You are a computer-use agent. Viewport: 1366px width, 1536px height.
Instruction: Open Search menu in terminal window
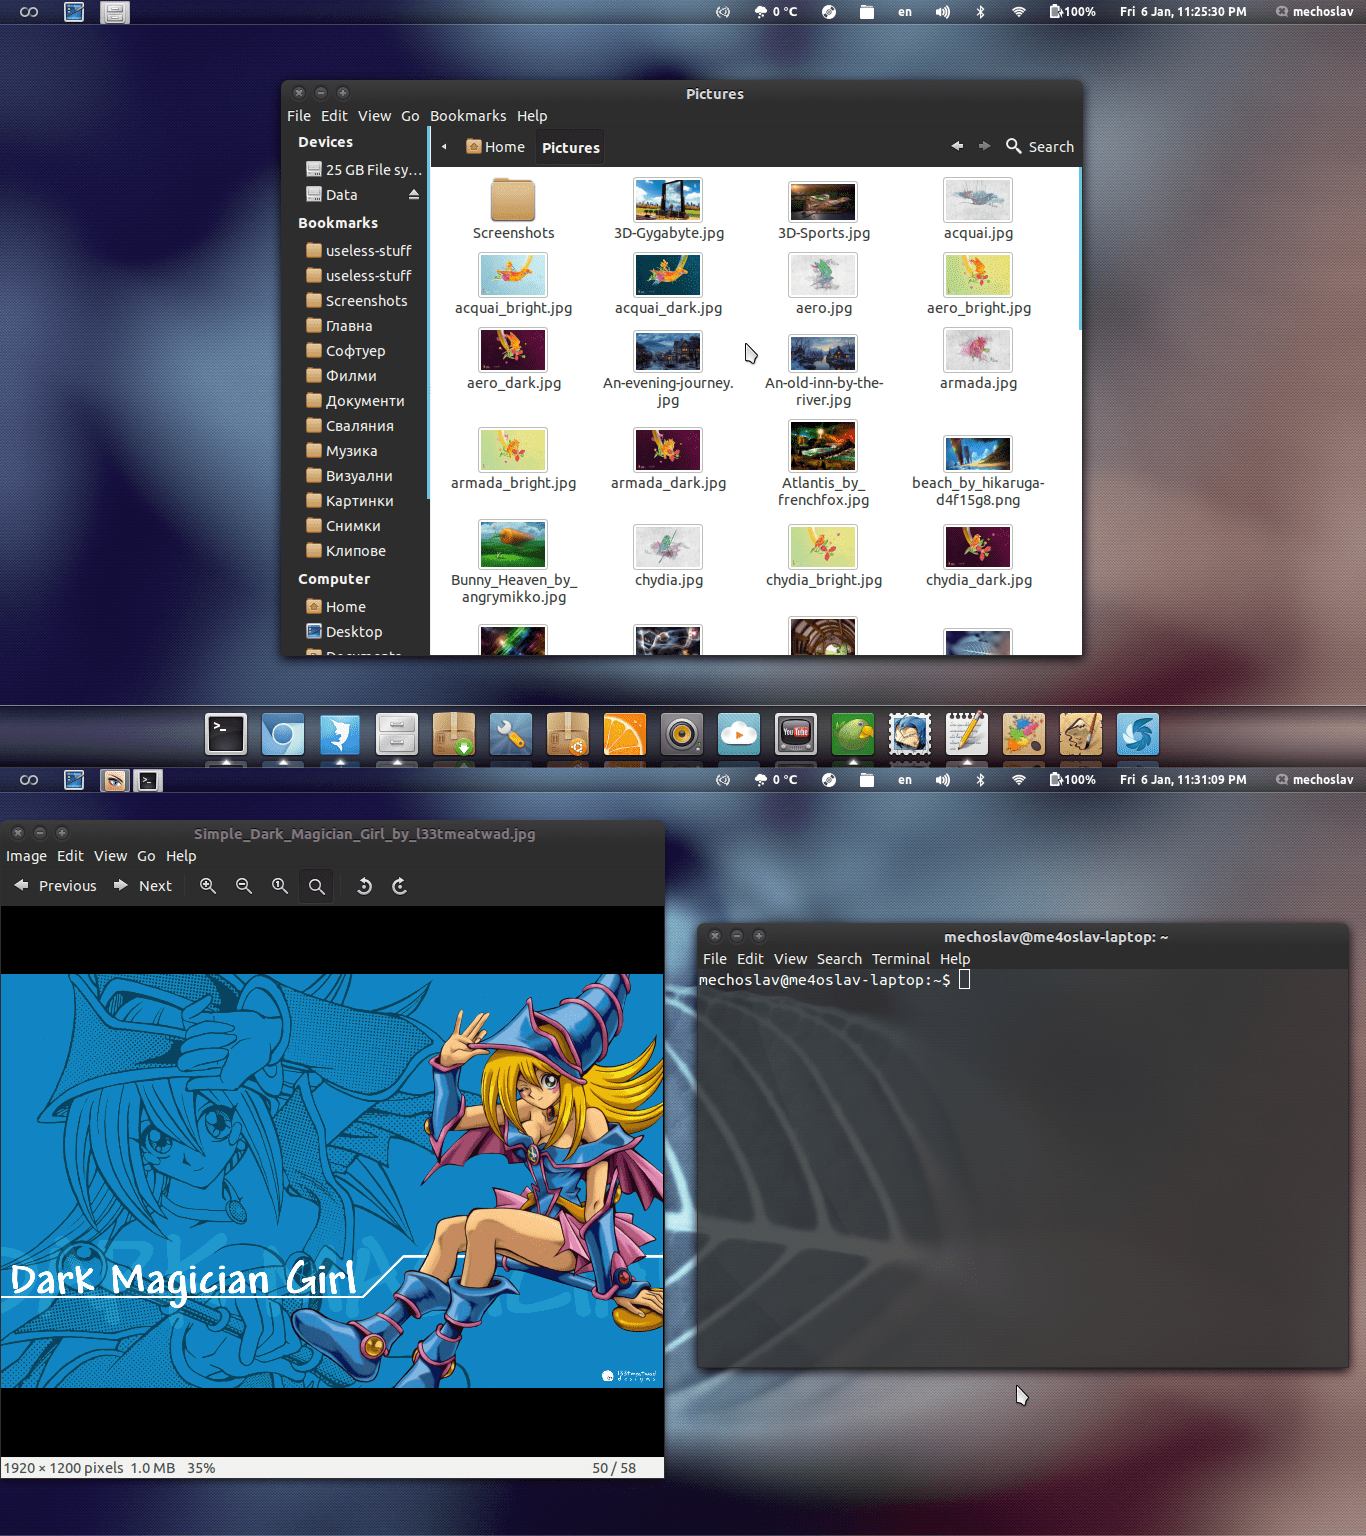coord(839,959)
